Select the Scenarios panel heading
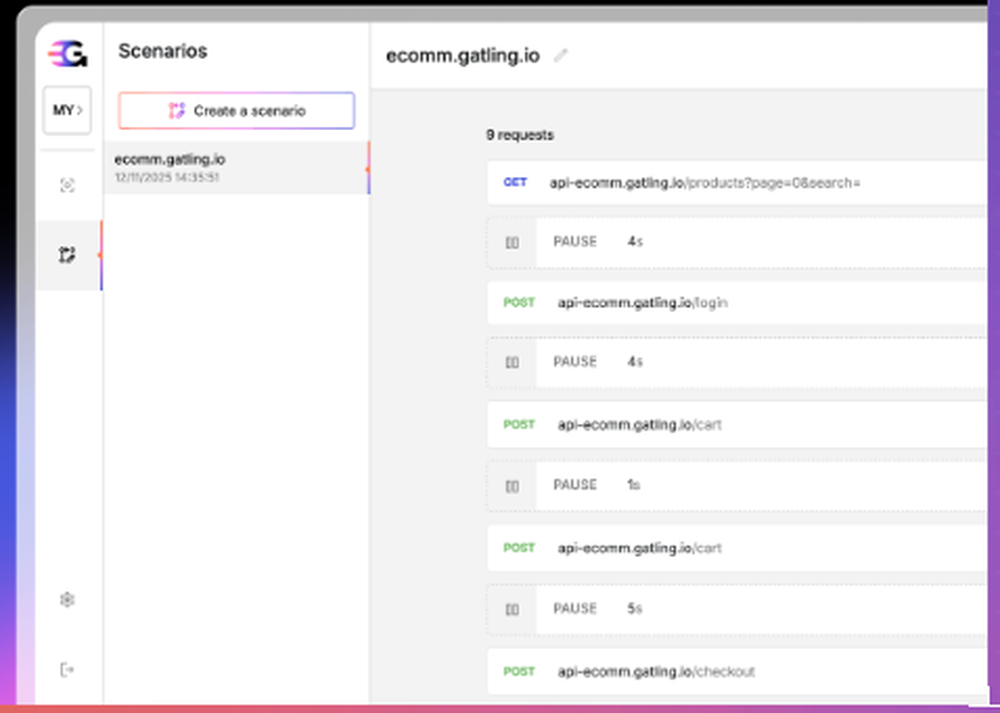The height and width of the screenshot is (713, 1000). (x=162, y=51)
